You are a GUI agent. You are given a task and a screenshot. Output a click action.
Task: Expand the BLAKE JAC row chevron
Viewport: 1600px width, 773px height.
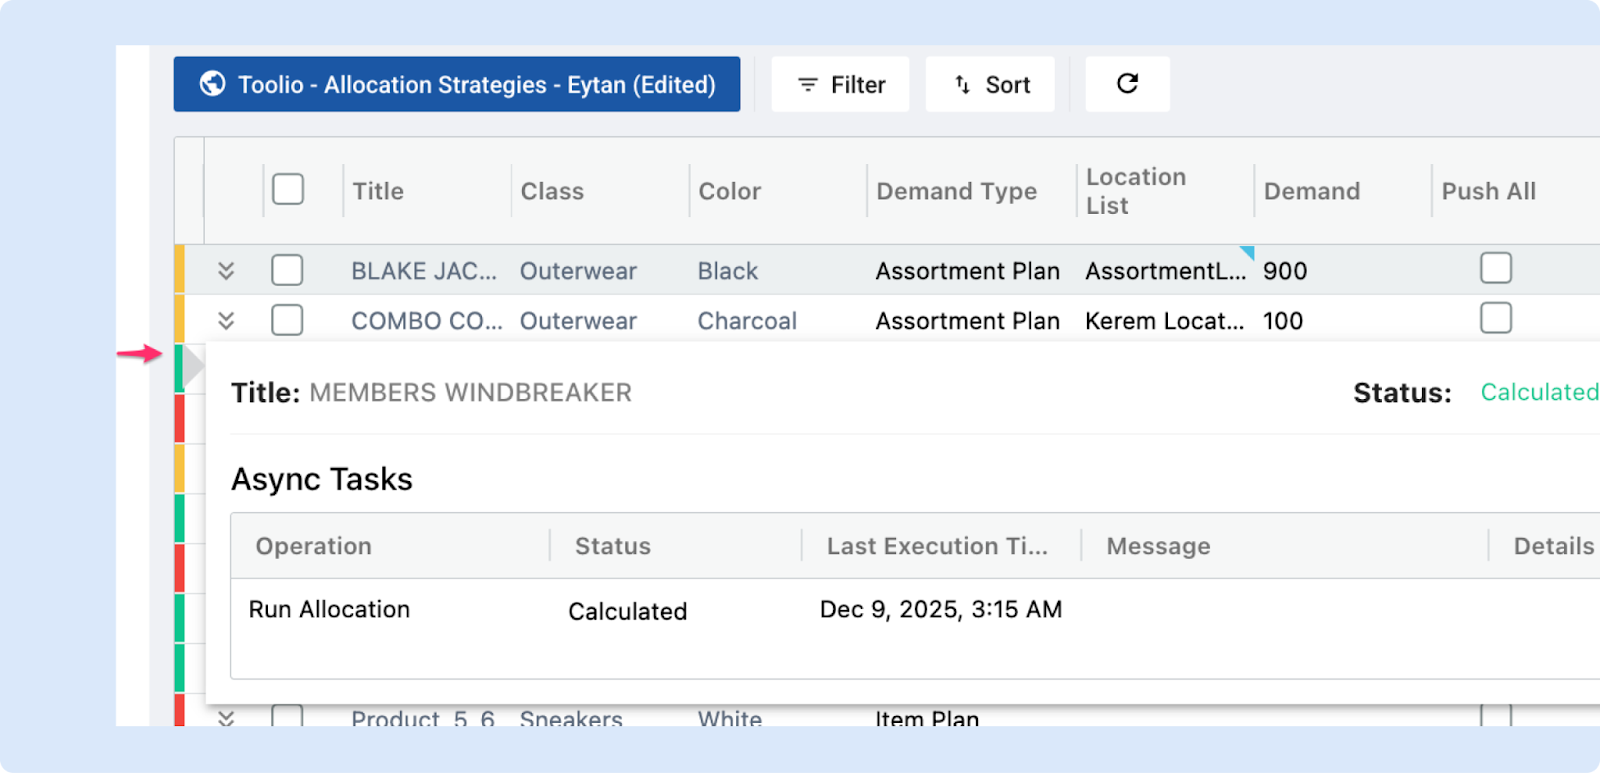coord(226,270)
